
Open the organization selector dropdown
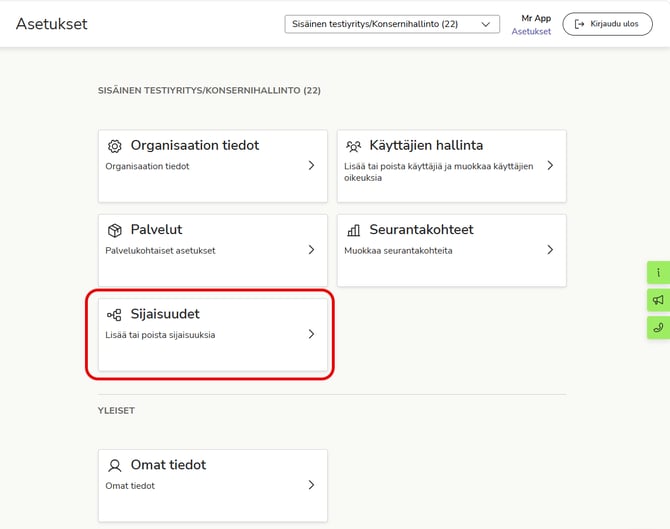pyautogui.click(x=392, y=24)
